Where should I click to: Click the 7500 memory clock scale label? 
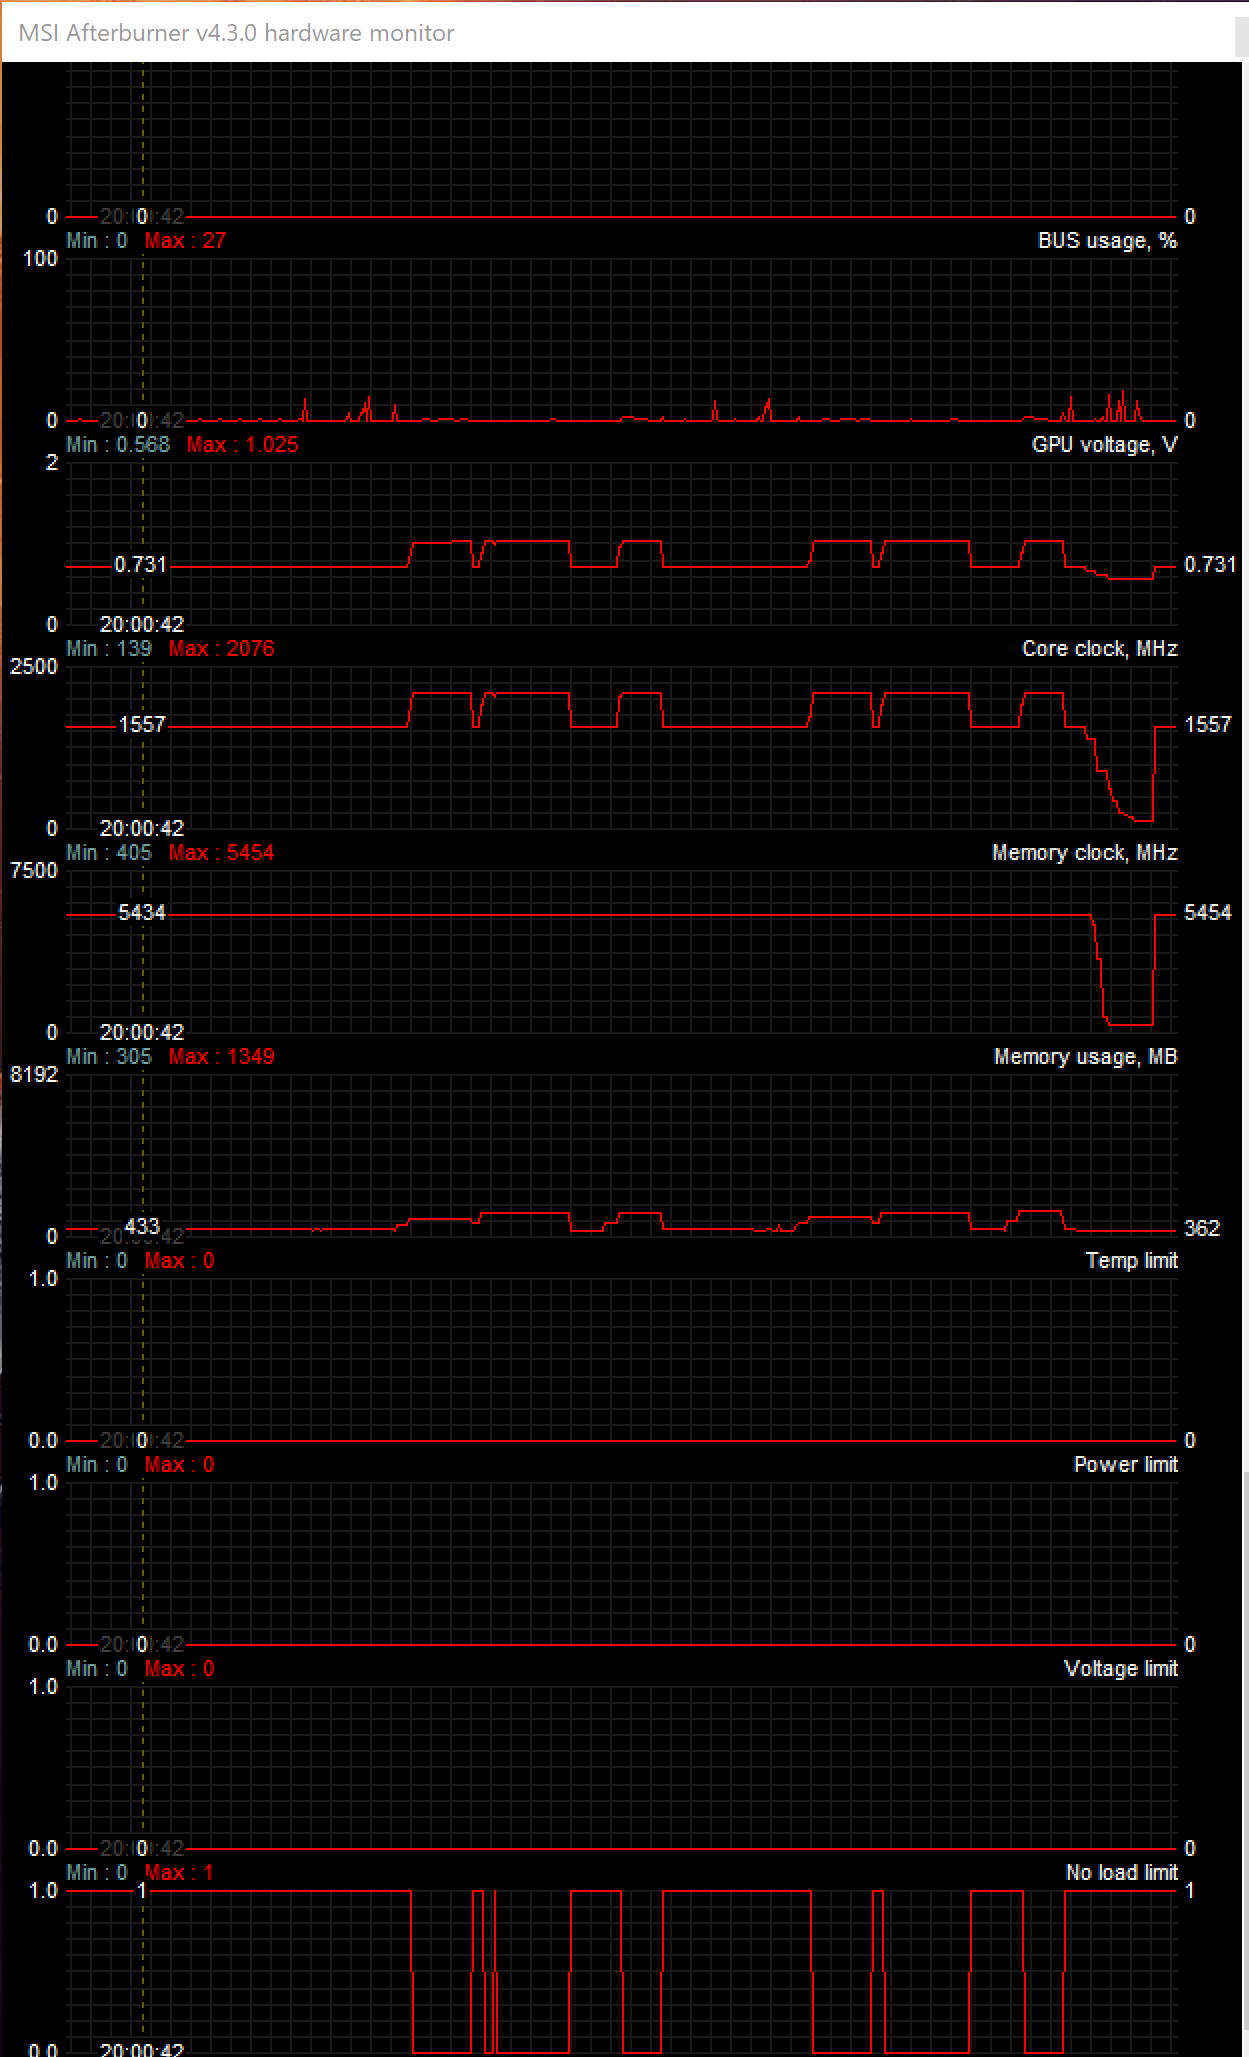click(34, 871)
